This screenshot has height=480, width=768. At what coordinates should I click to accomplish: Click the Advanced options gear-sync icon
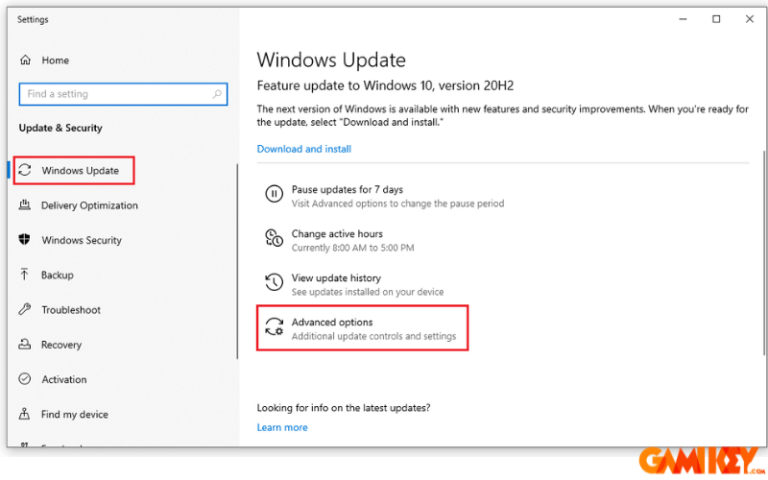pyautogui.click(x=274, y=327)
